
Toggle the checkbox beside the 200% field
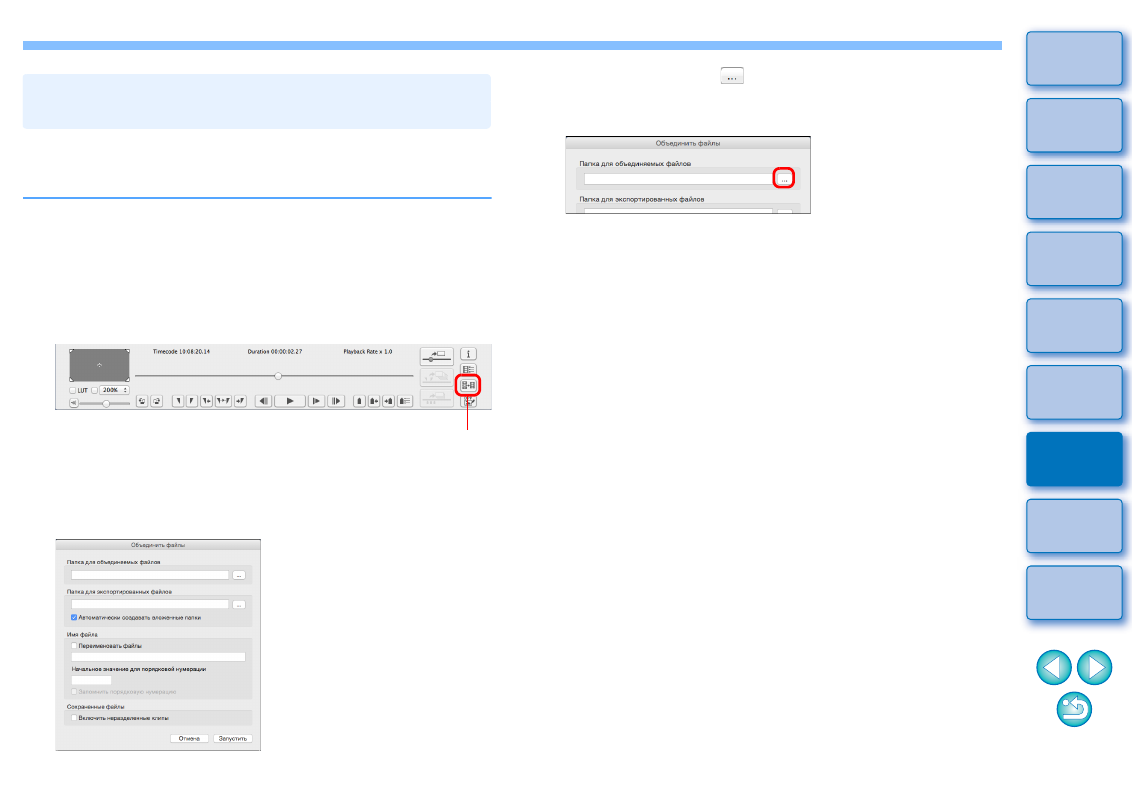(95, 391)
